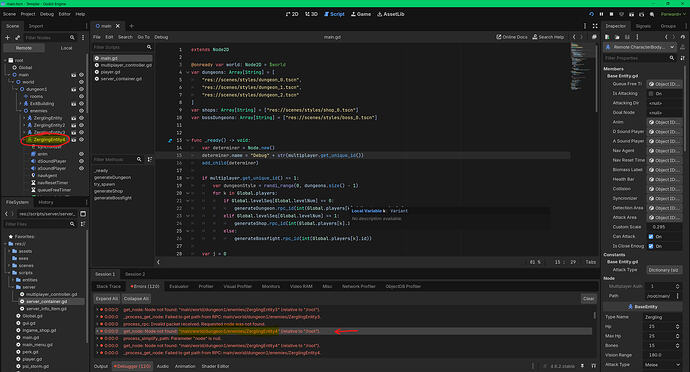
Task: Click the sort properties icon beside Filter Properties
Action: [x=683, y=58]
